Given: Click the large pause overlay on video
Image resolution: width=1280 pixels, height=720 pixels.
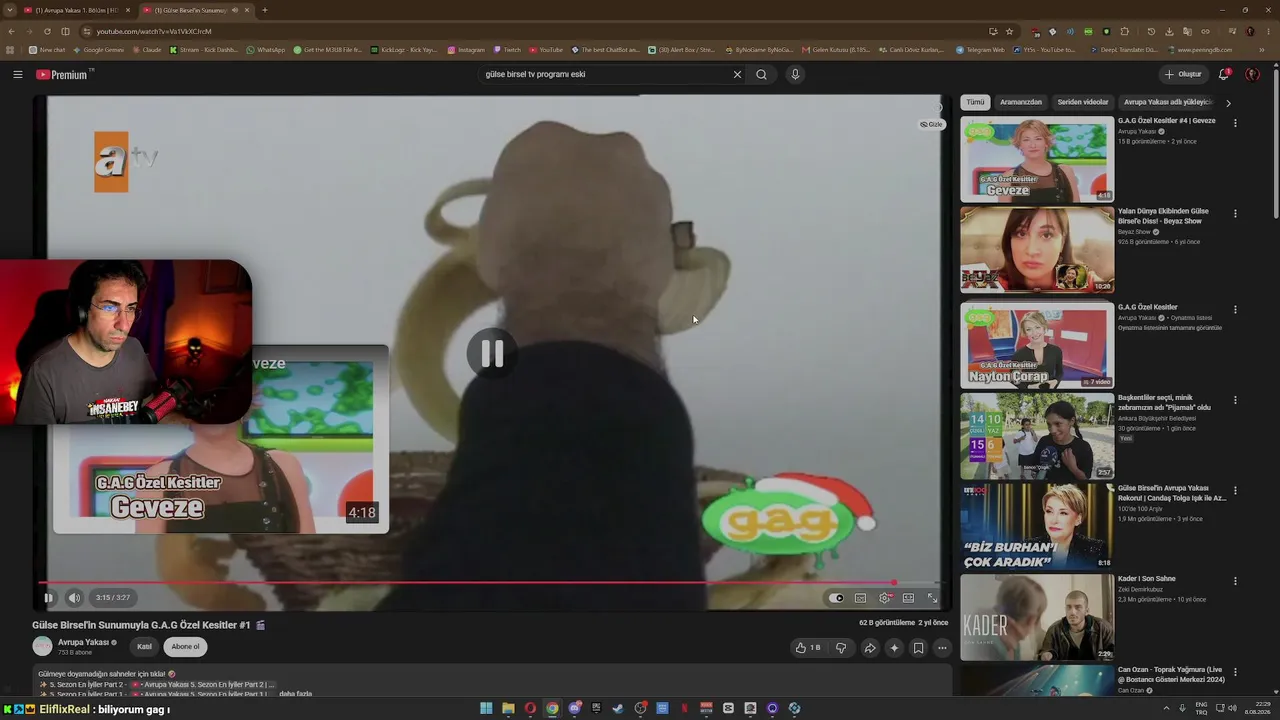Looking at the screenshot, I should pyautogui.click(x=491, y=352).
